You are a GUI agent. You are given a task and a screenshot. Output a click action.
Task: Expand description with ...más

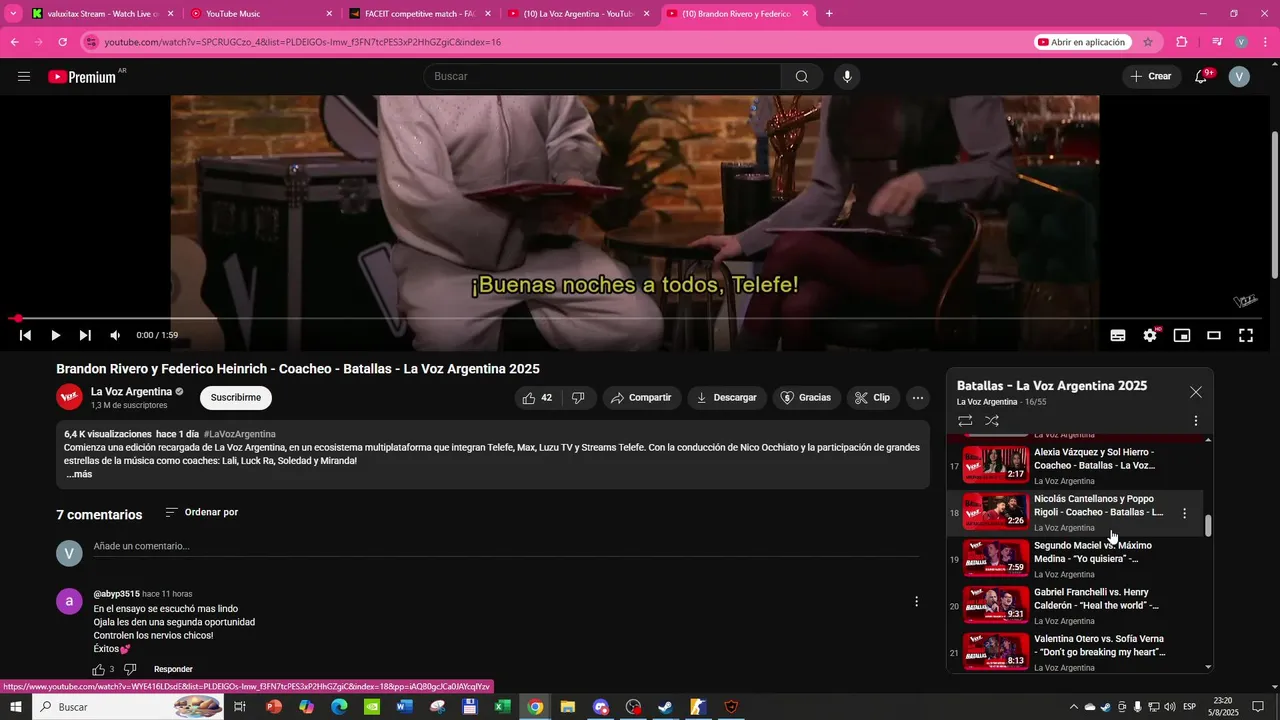79,474
